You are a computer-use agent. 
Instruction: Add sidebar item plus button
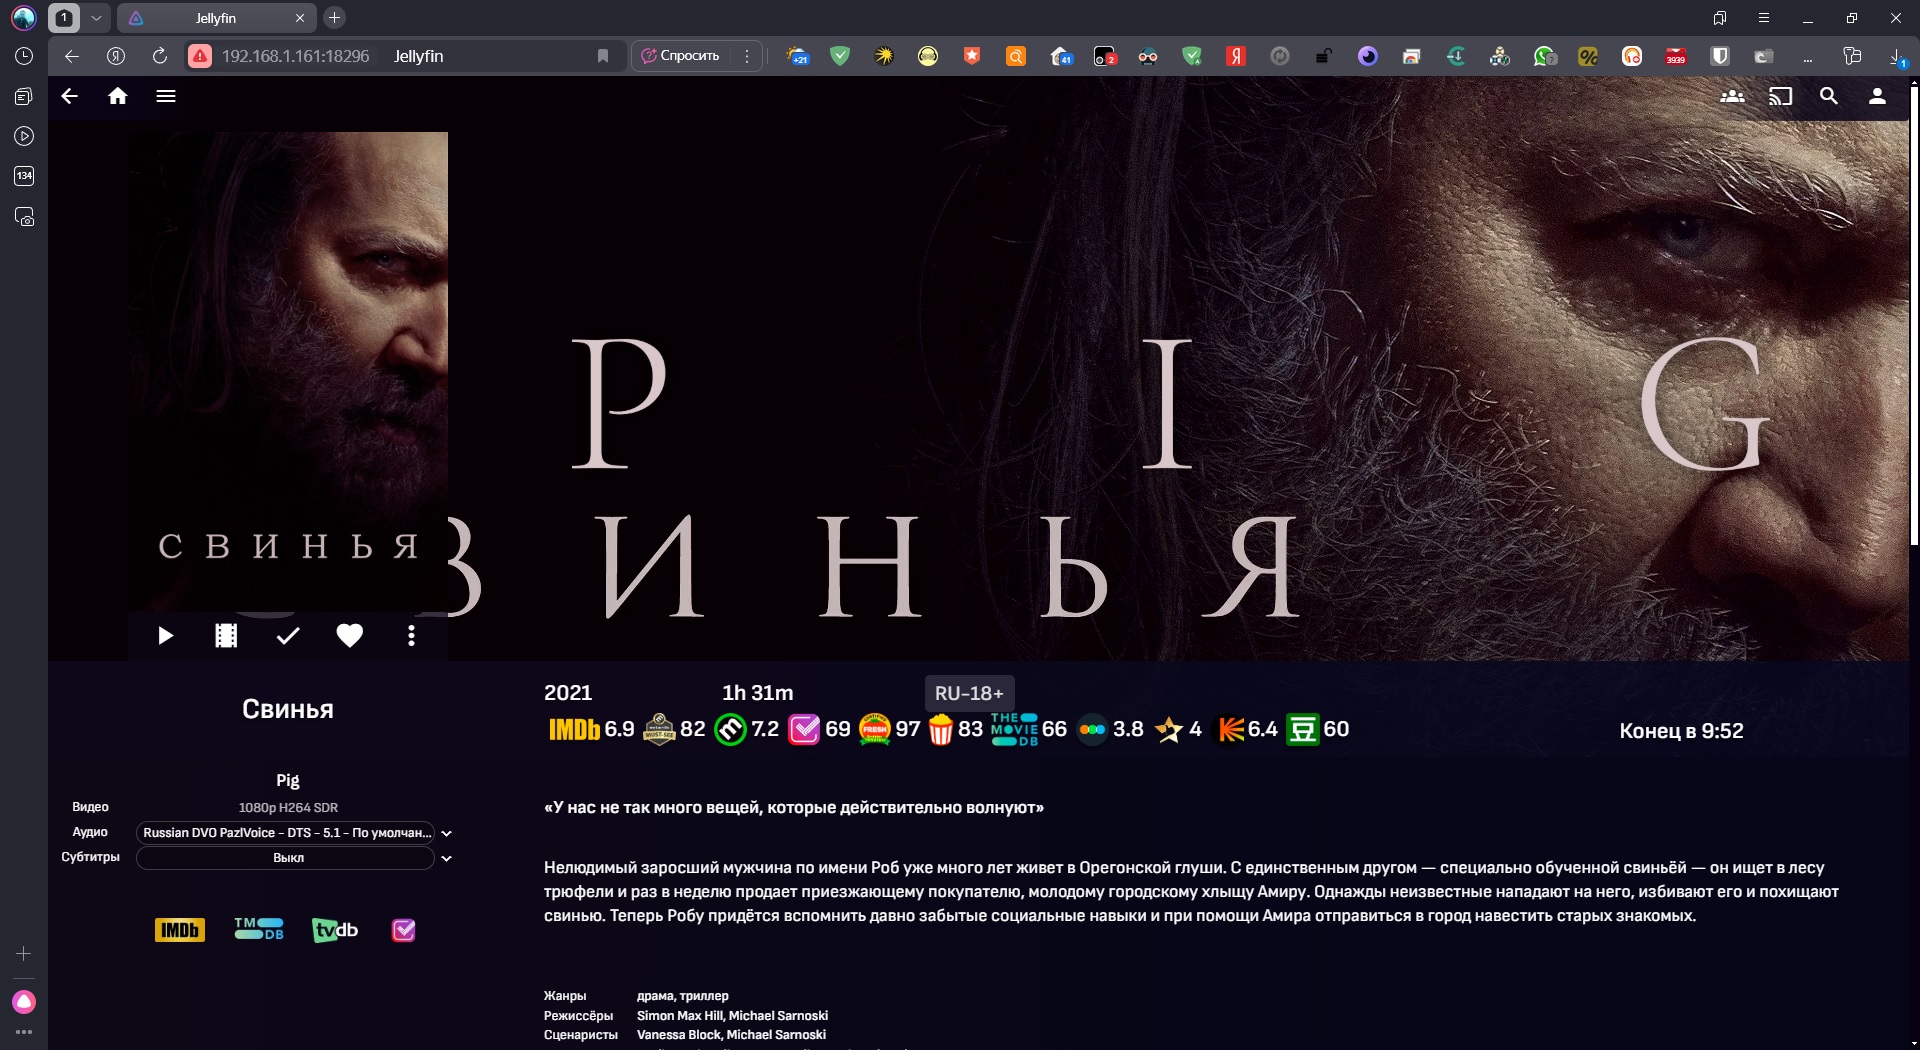[x=24, y=954]
